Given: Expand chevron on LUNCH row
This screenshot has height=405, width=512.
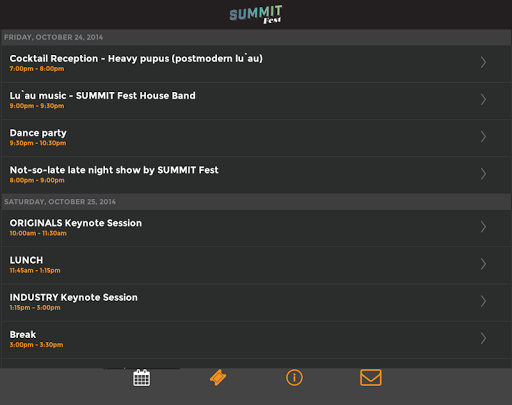Looking at the screenshot, I should click(x=483, y=264).
